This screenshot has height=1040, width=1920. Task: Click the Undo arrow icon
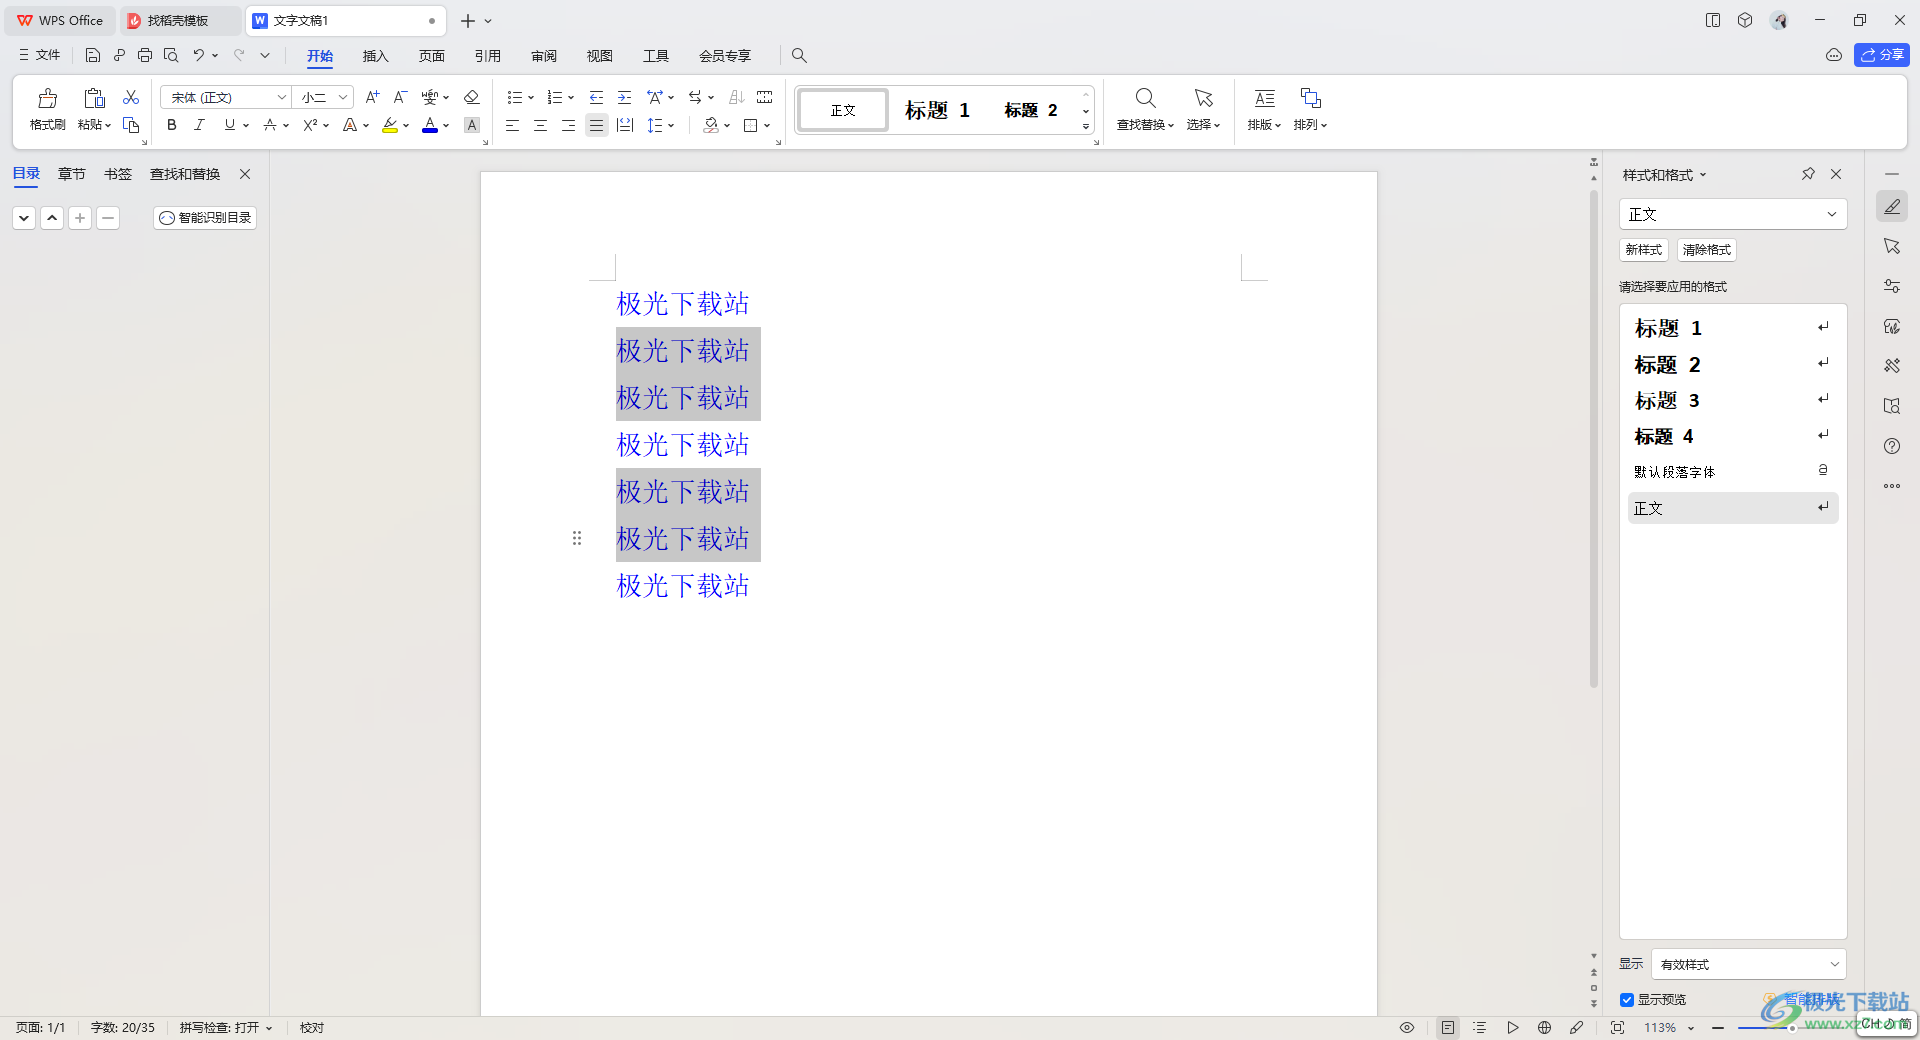click(198, 55)
